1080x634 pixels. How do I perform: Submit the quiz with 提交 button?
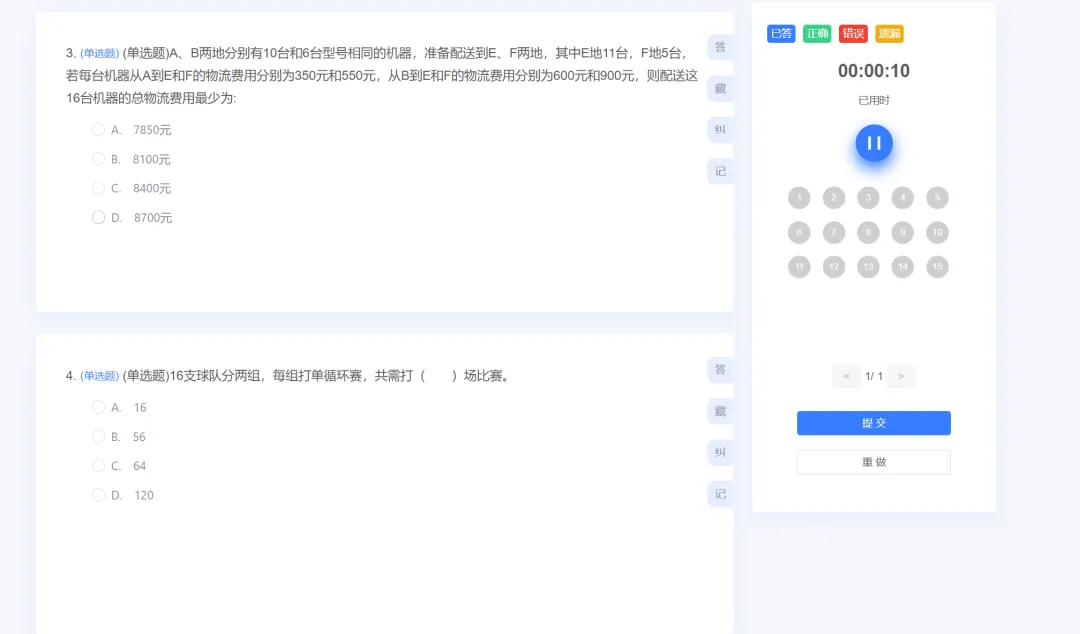coord(873,423)
